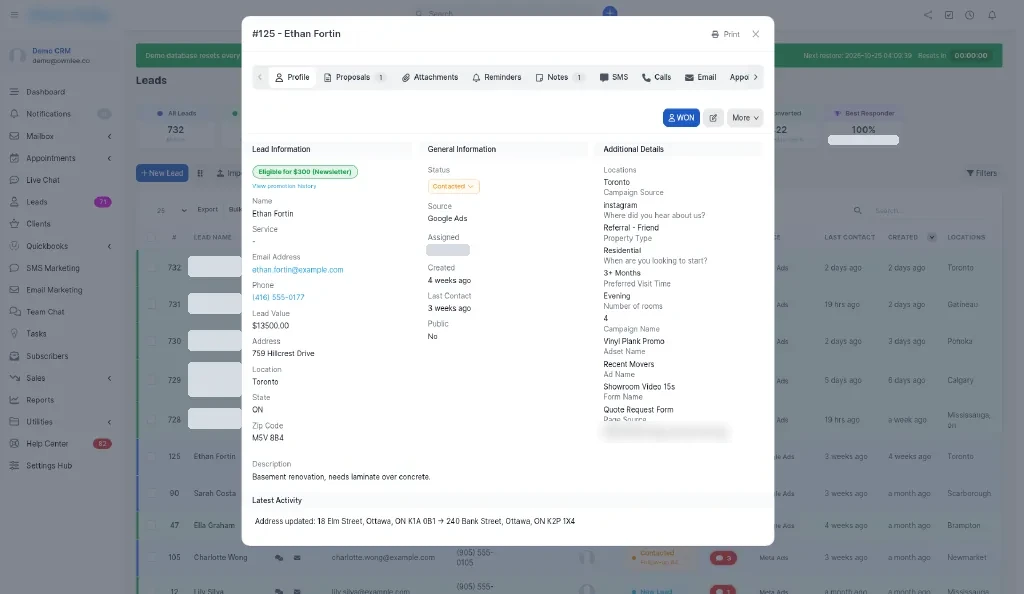Click the hamburger menu icon in sidebar header
The width and height of the screenshot is (1024, 594).
[x=14, y=14]
